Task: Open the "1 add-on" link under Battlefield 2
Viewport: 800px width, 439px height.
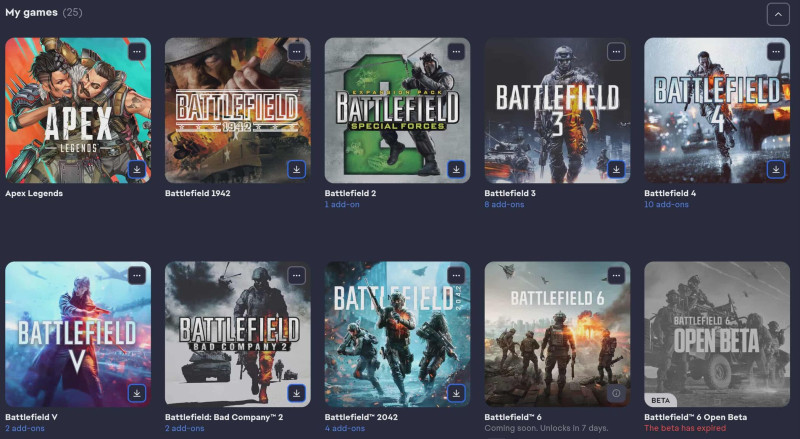Action: (x=342, y=204)
